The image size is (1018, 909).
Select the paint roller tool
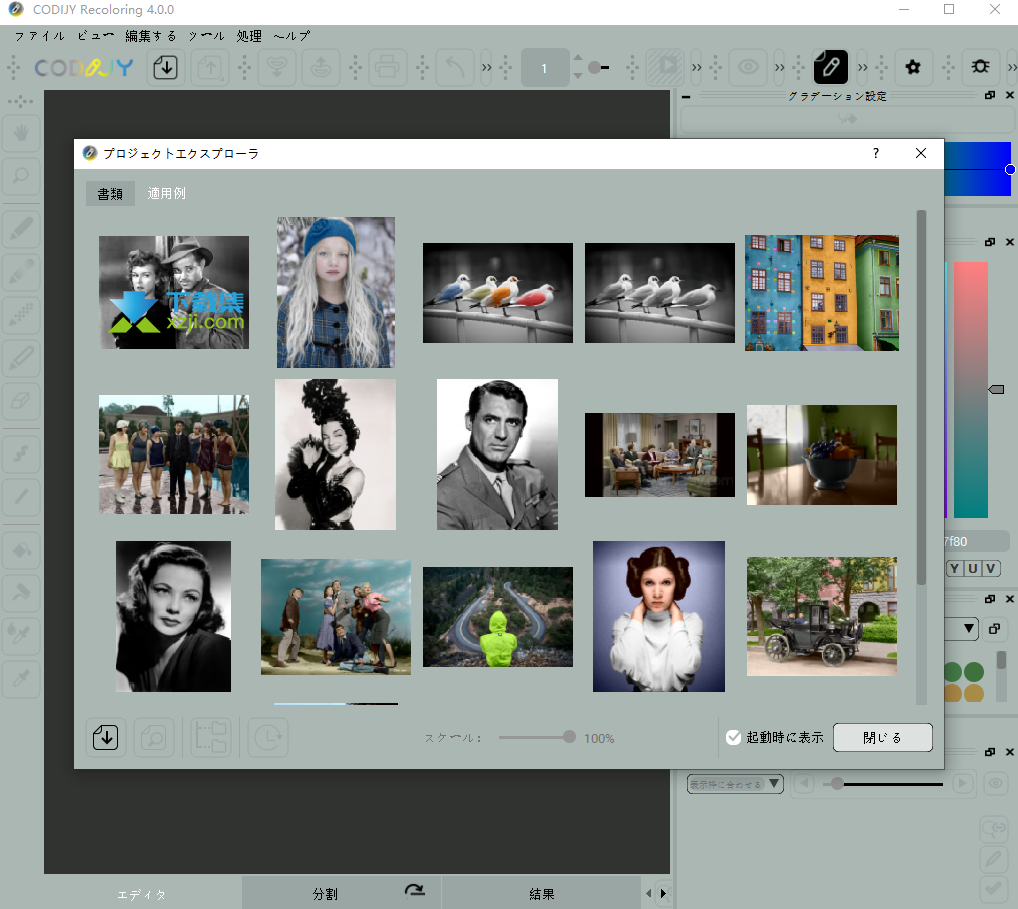21,593
